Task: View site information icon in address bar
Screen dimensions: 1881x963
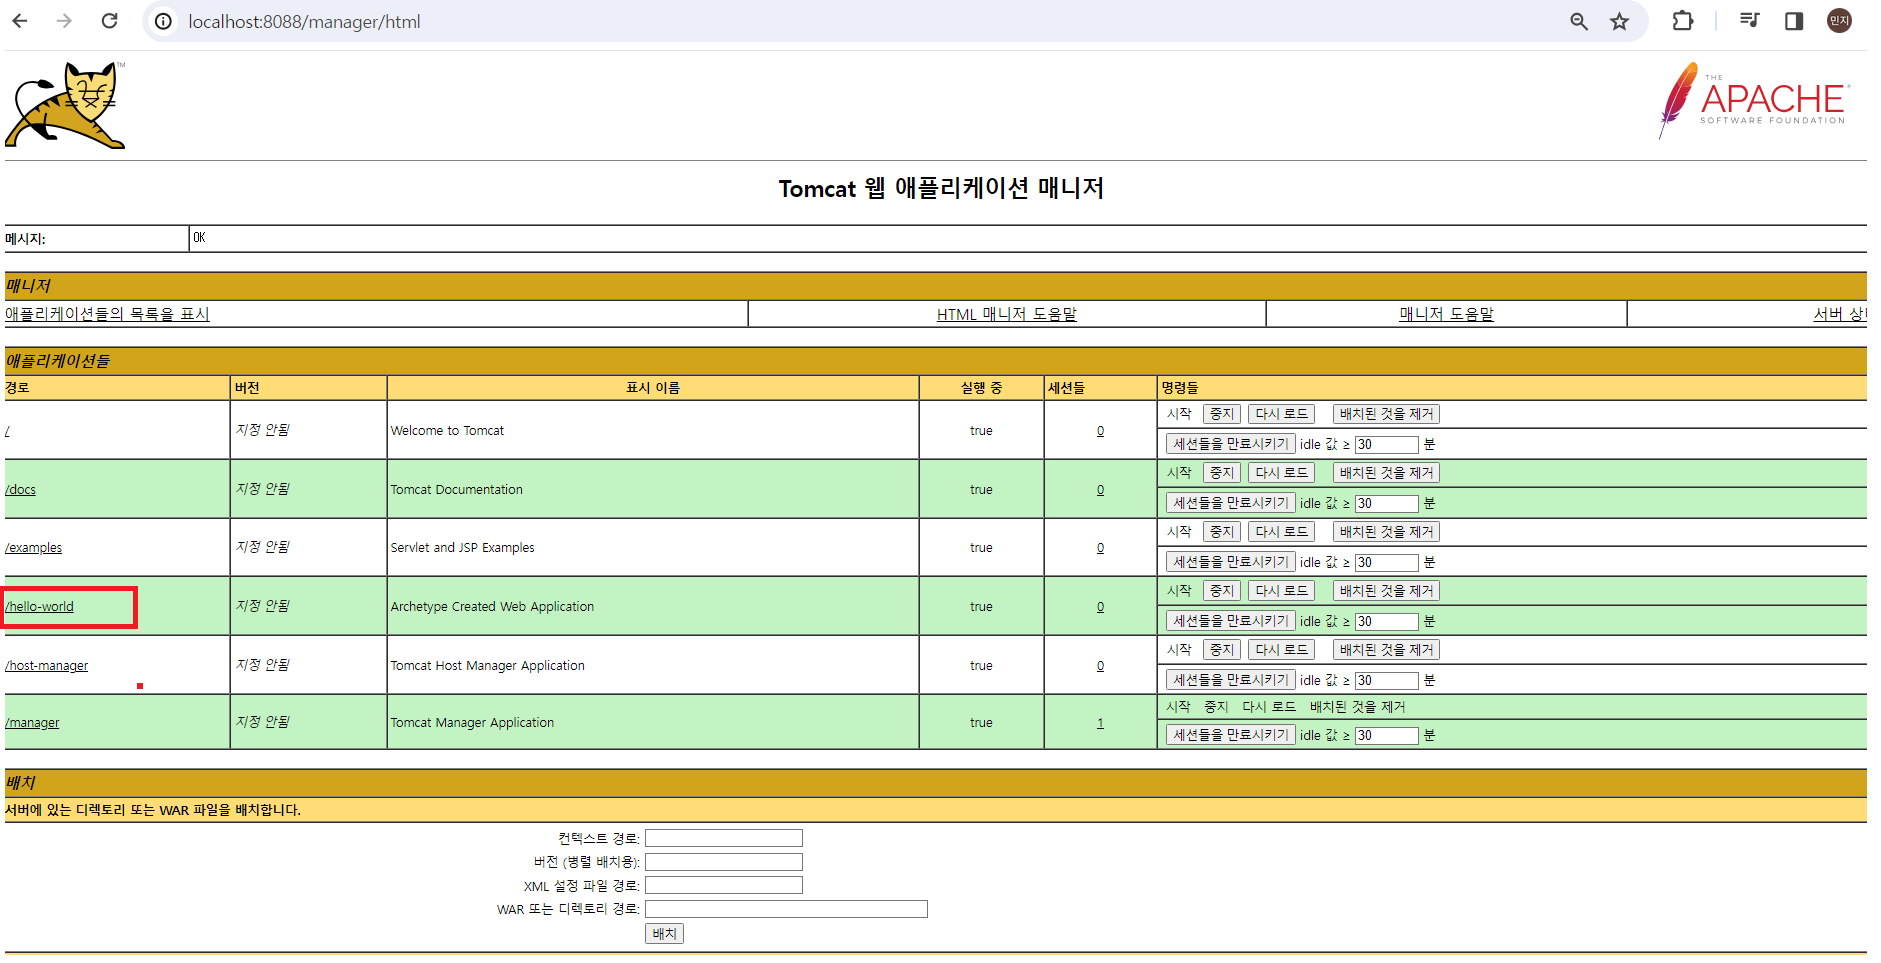Action: pos(163,21)
